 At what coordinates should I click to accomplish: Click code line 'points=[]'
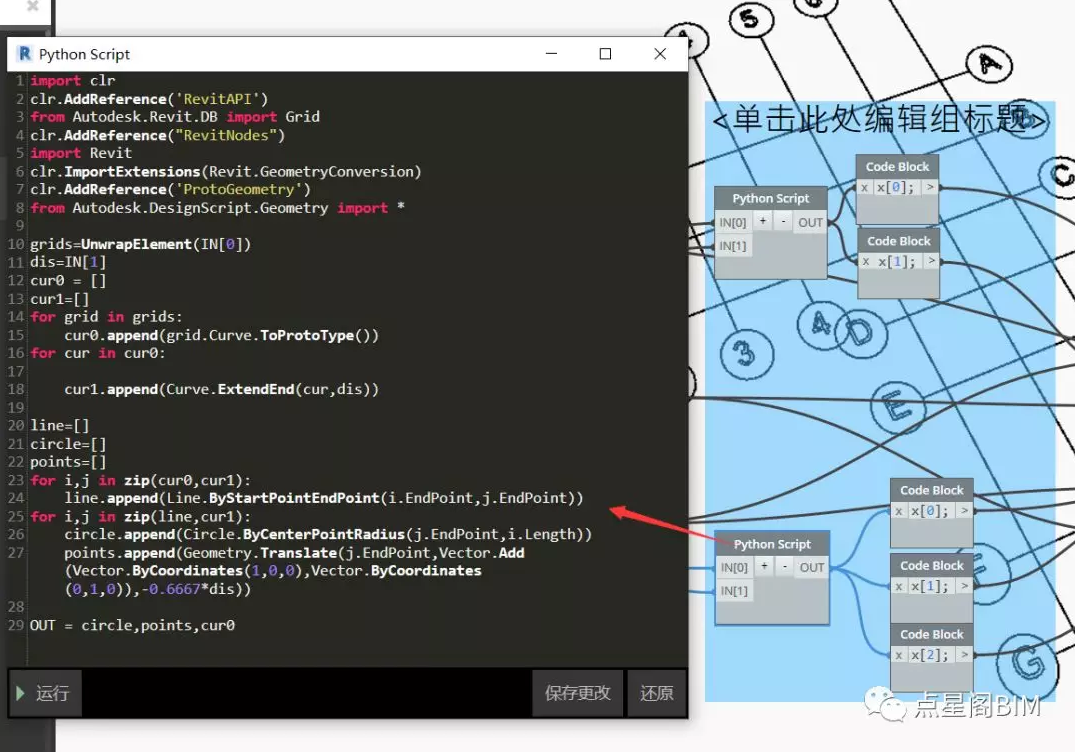pos(68,462)
